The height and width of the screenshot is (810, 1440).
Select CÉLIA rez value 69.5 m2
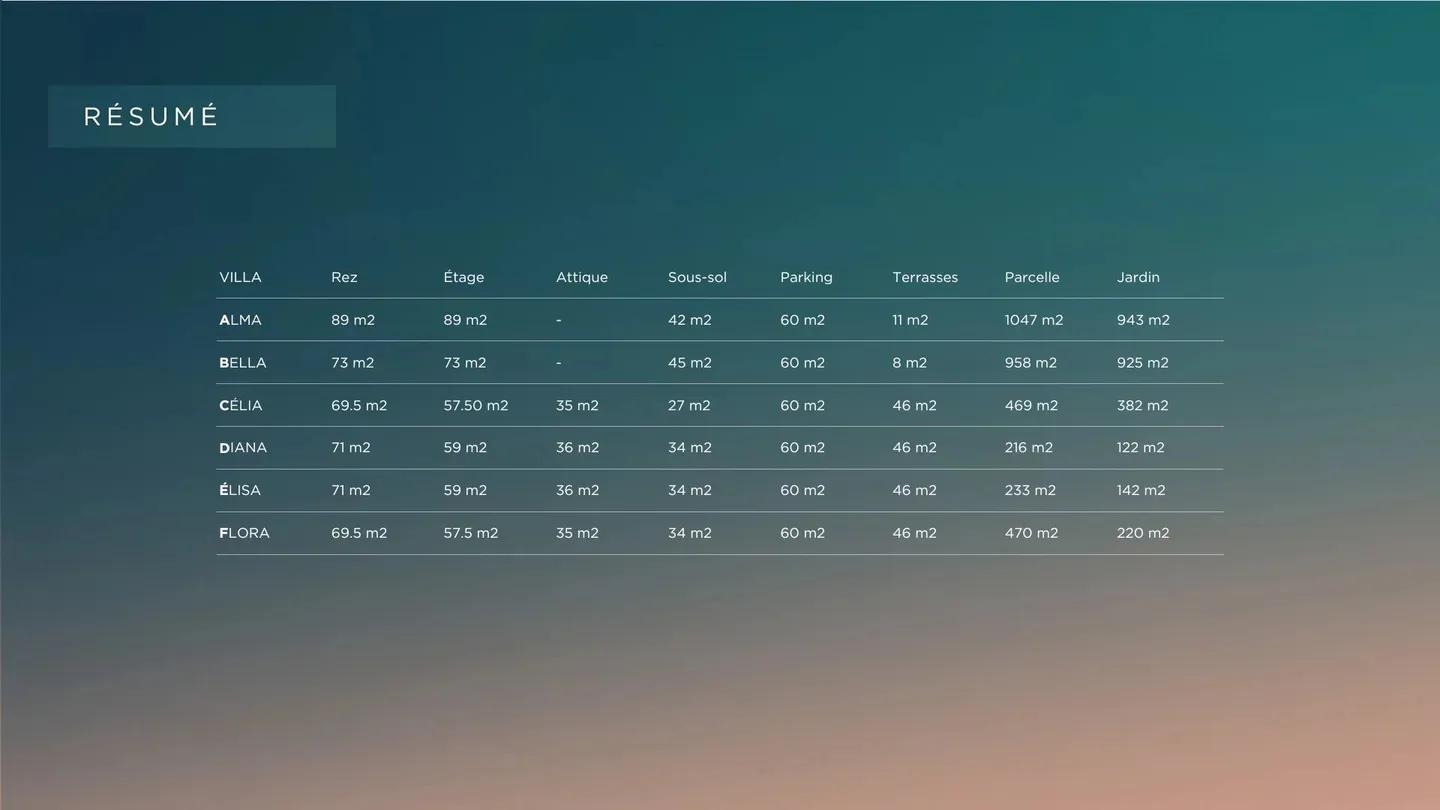click(359, 405)
